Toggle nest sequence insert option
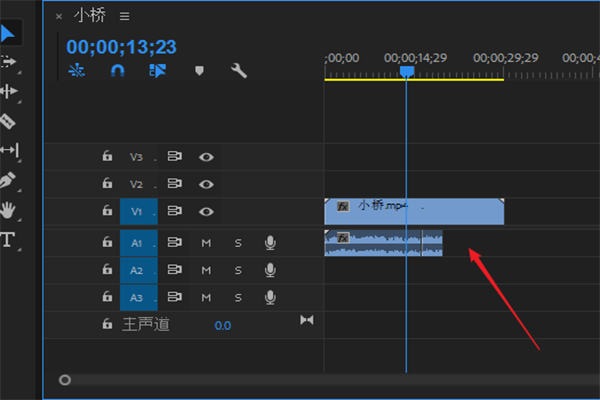This screenshot has width=600, height=400. (x=77, y=70)
